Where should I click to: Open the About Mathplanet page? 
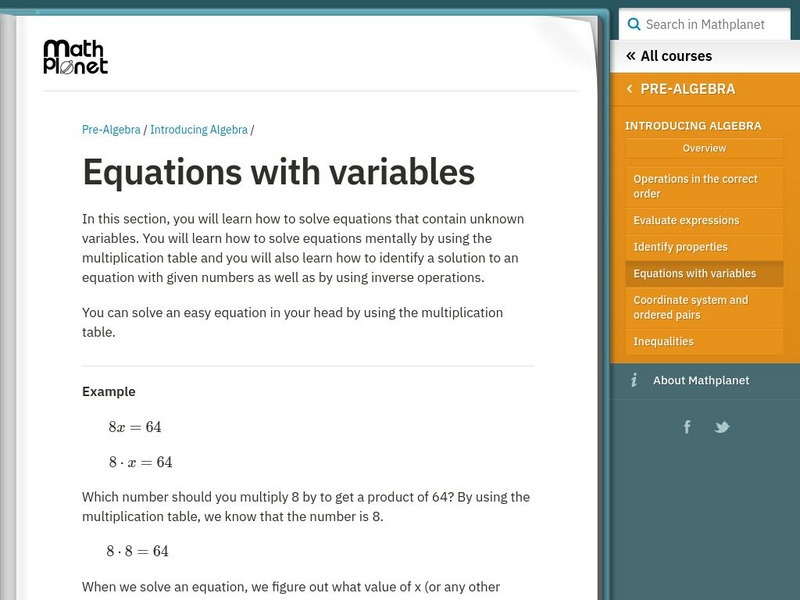[700, 381]
